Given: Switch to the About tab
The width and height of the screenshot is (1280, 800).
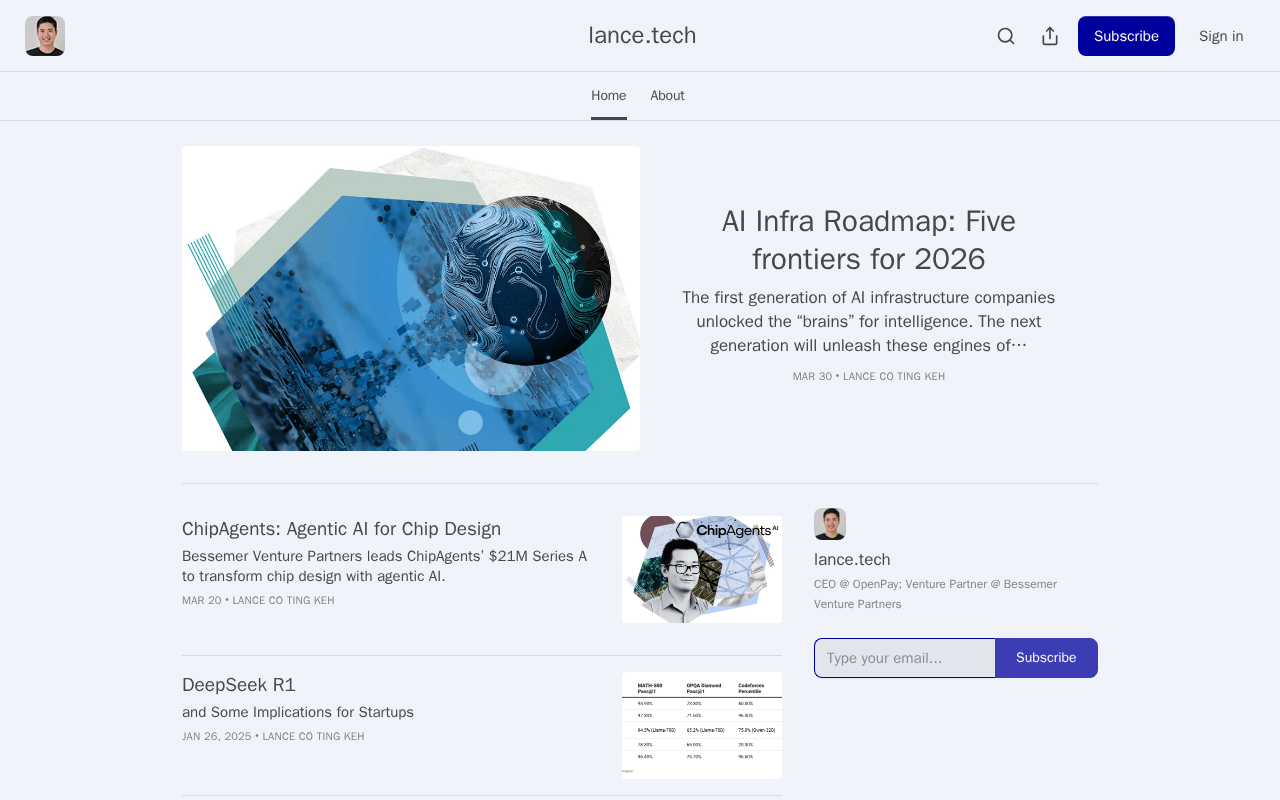Looking at the screenshot, I should [668, 96].
